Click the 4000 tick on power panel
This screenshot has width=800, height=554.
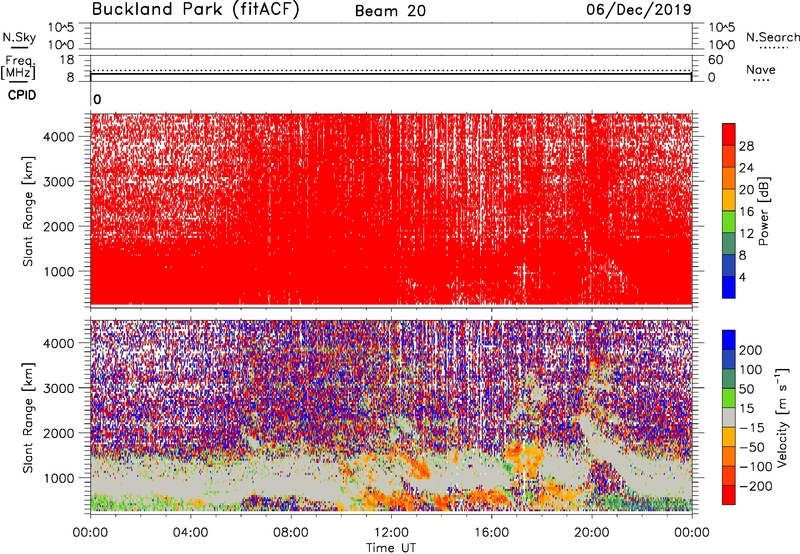click(x=58, y=137)
